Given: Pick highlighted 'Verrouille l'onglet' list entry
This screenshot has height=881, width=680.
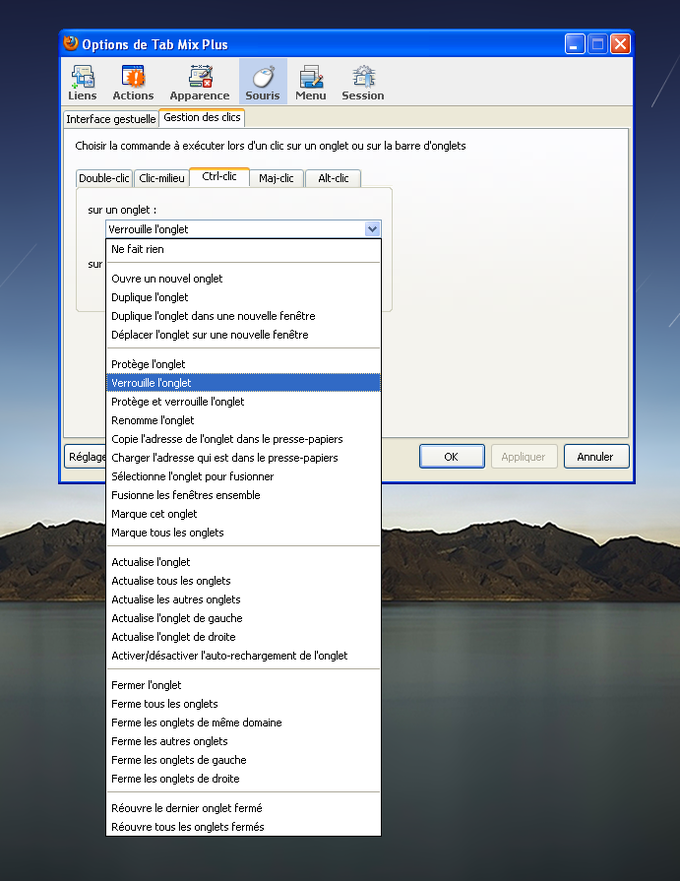Looking at the screenshot, I should click(243, 383).
